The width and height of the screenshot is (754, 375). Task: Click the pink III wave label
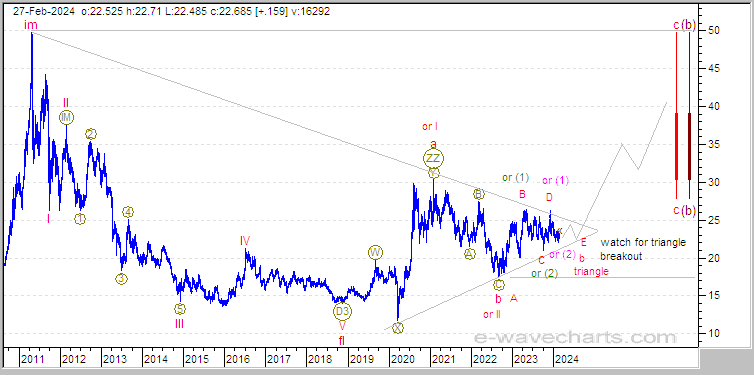point(179,324)
